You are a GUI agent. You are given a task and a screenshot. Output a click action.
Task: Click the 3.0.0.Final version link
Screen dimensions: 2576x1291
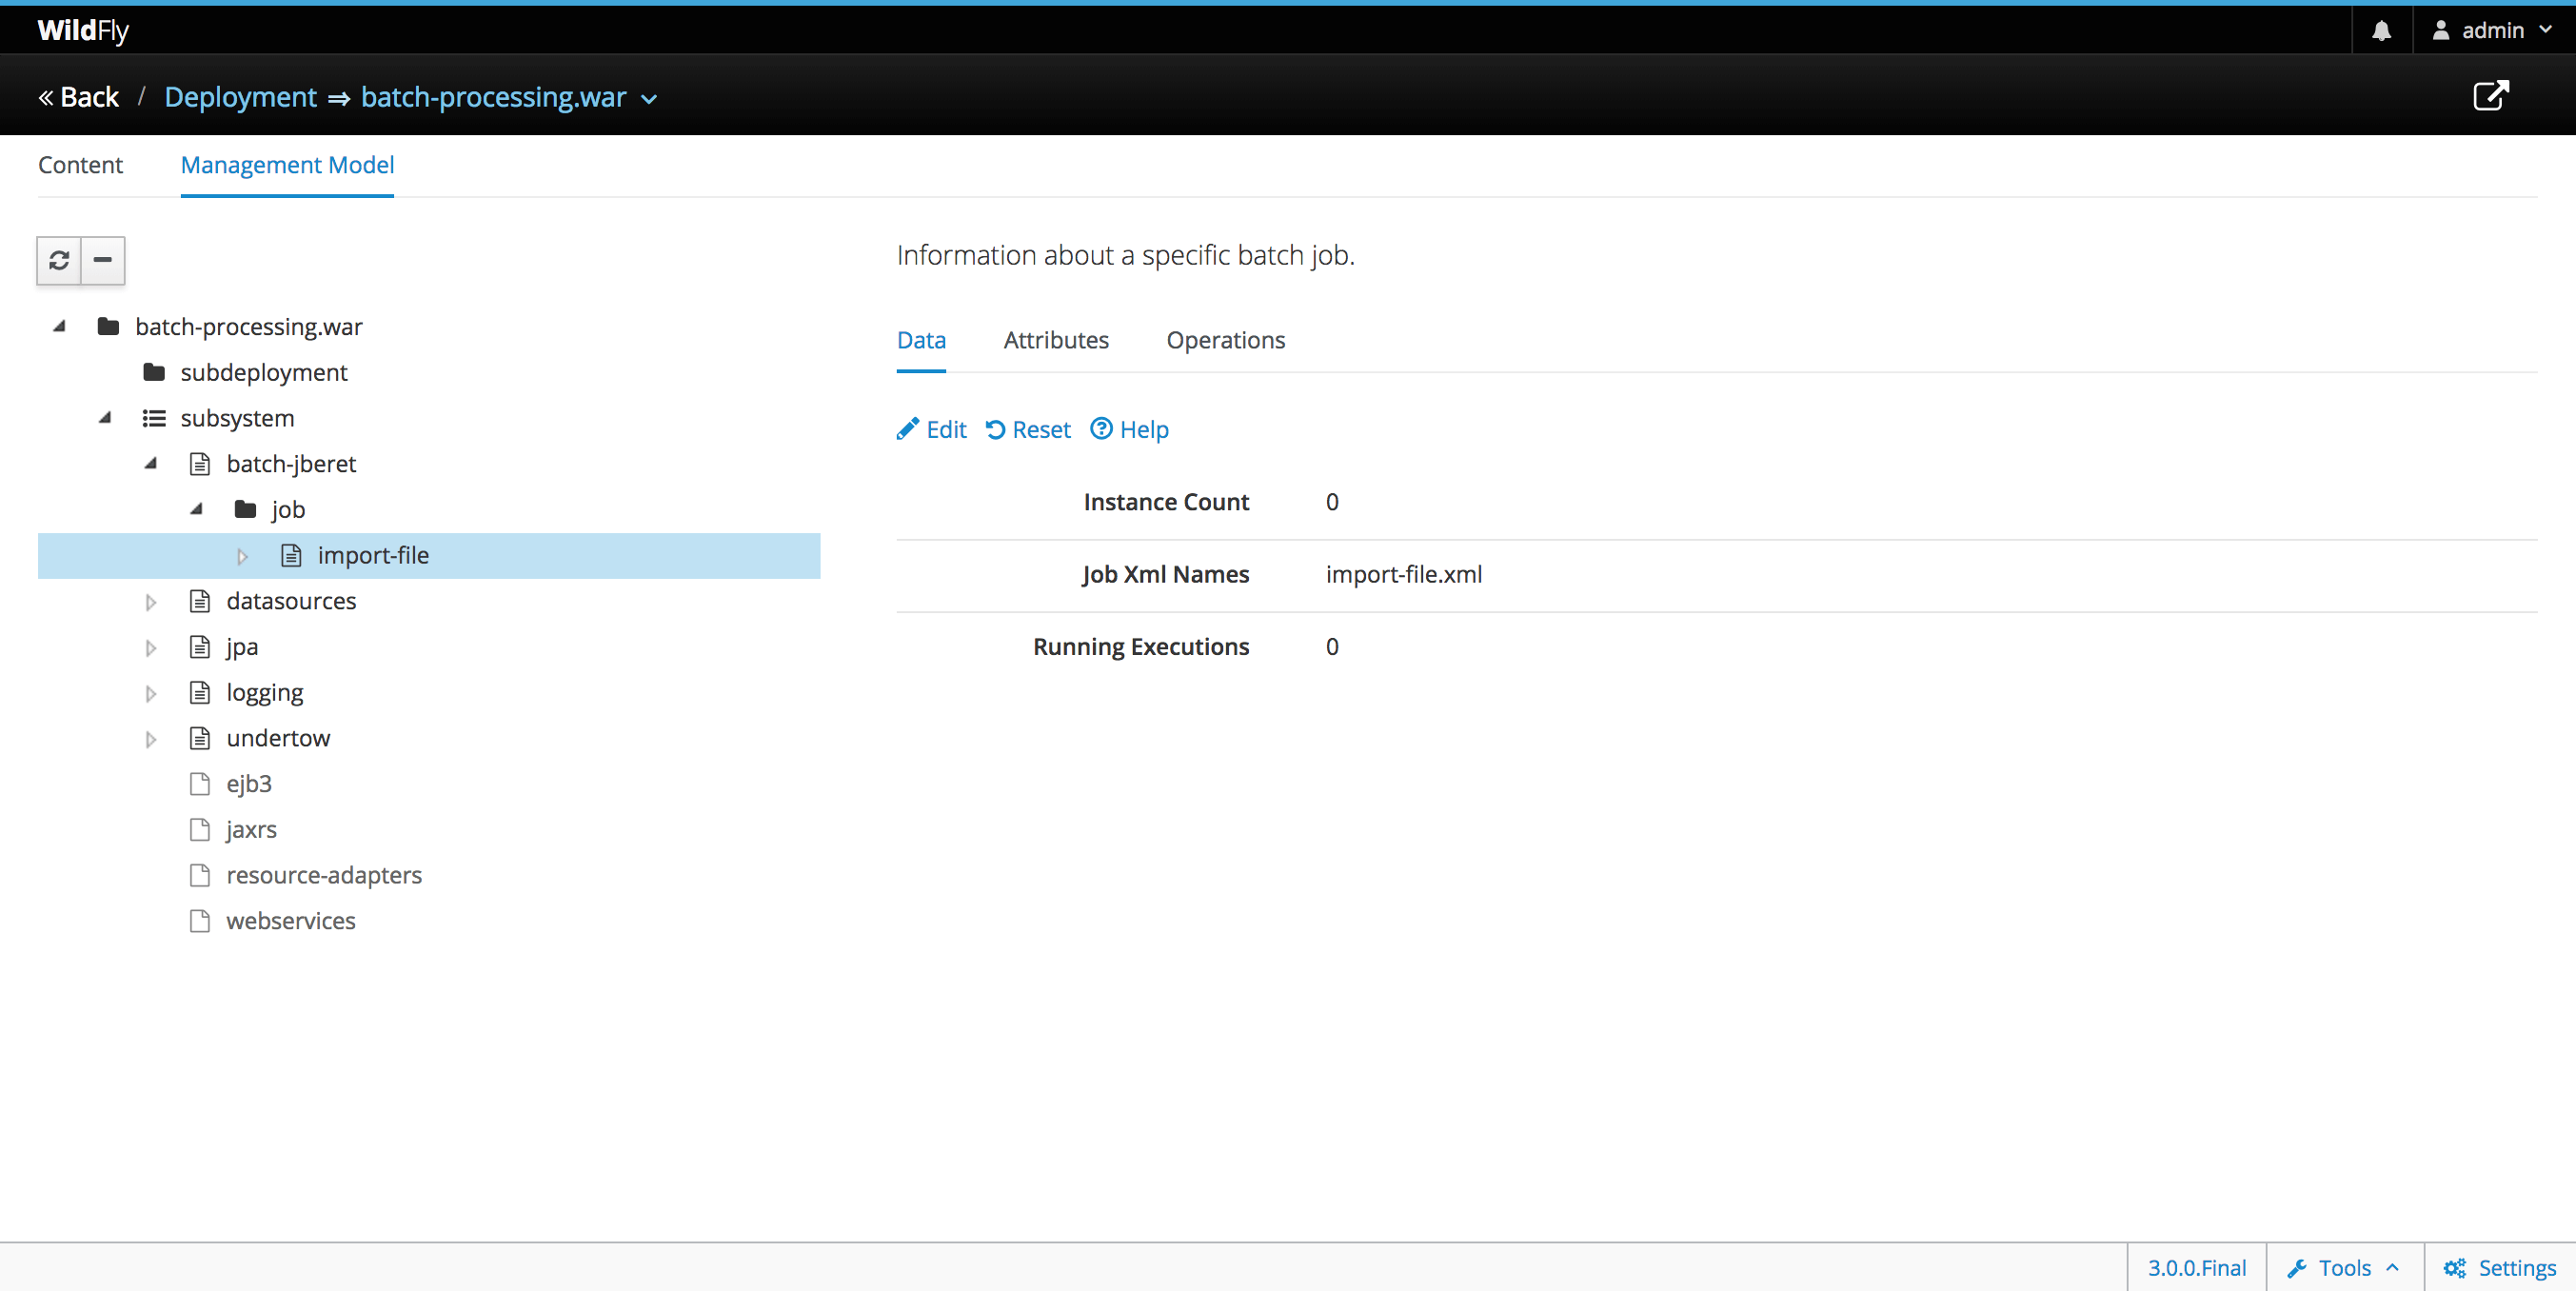(x=2196, y=1267)
